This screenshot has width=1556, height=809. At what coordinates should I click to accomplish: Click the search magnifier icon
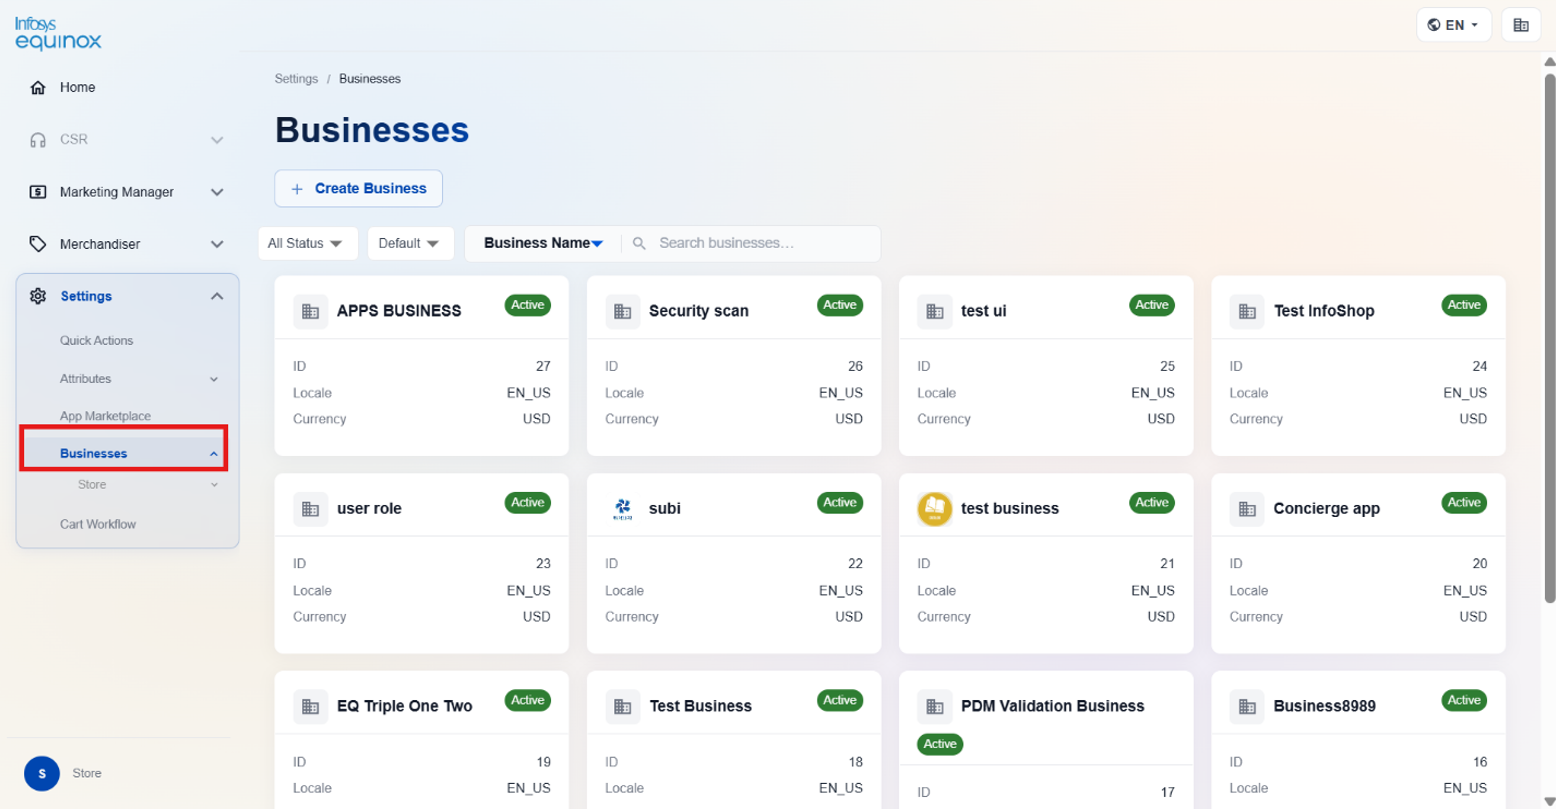(x=640, y=243)
